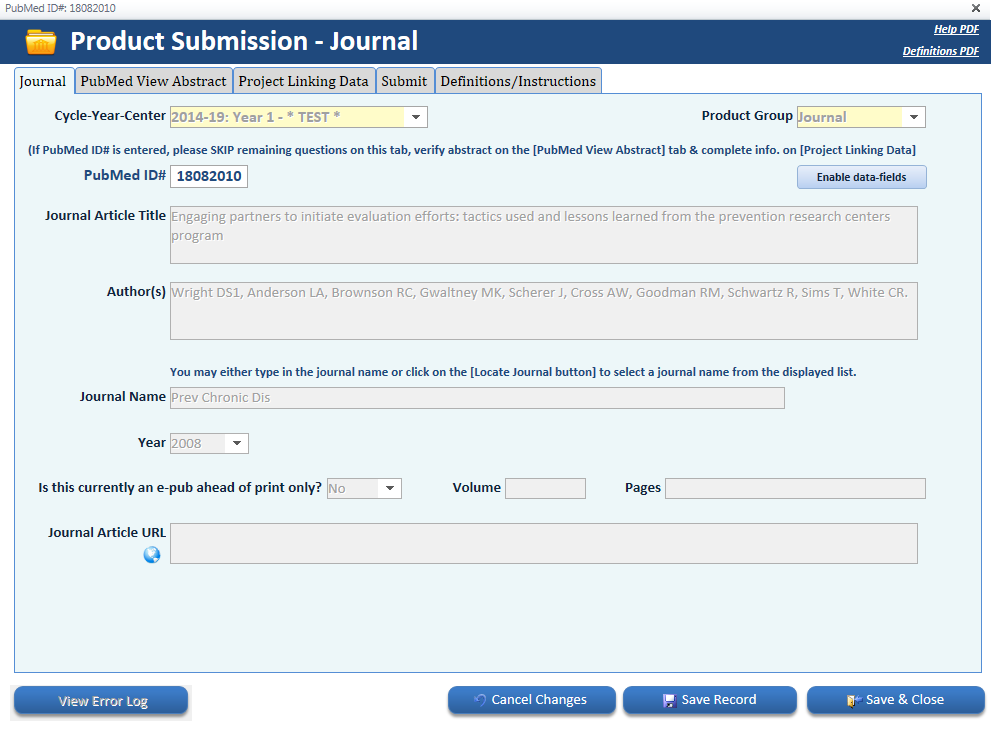Click the 'PubMed ID#: 18082010' window title
This screenshot has width=991, height=735.
(x=60, y=8)
